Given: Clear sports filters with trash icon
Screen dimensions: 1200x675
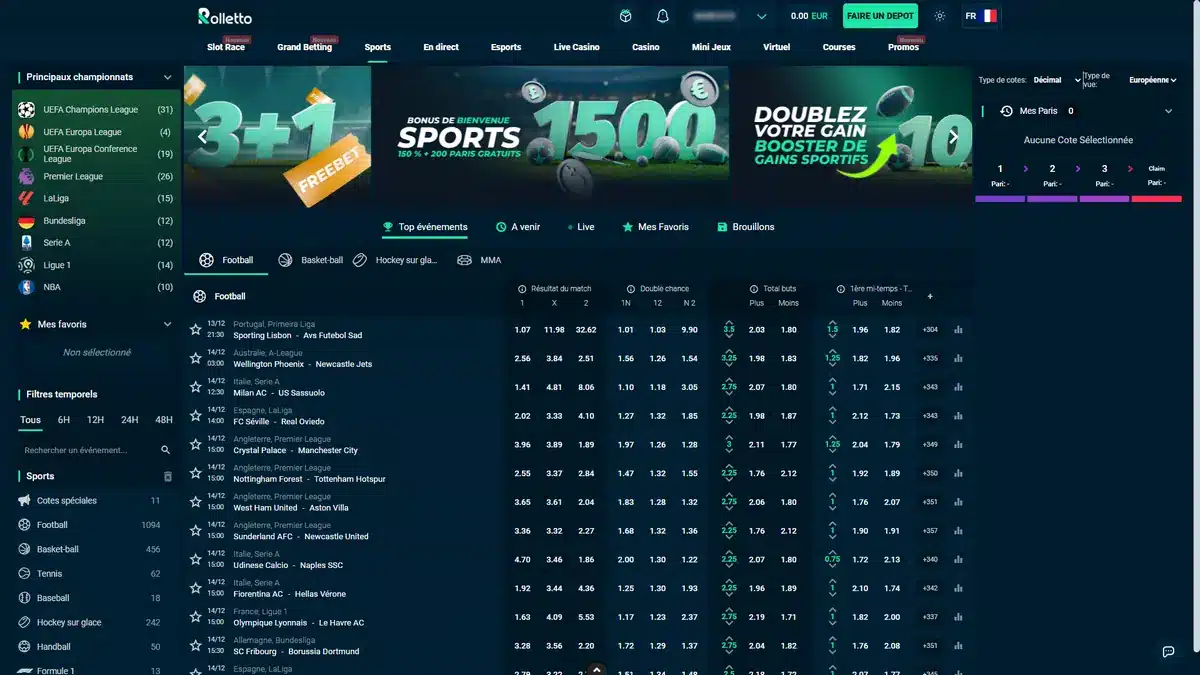Looking at the screenshot, I should coord(168,477).
